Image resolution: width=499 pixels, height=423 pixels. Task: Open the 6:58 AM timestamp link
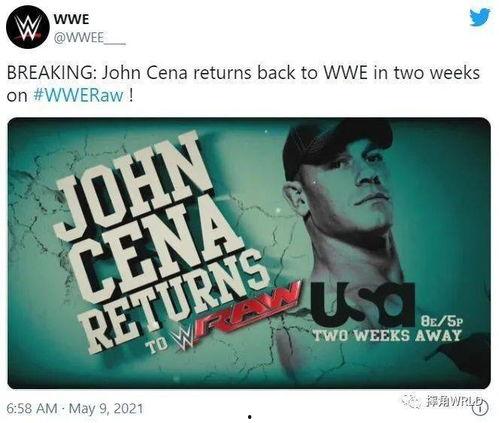click(32, 408)
